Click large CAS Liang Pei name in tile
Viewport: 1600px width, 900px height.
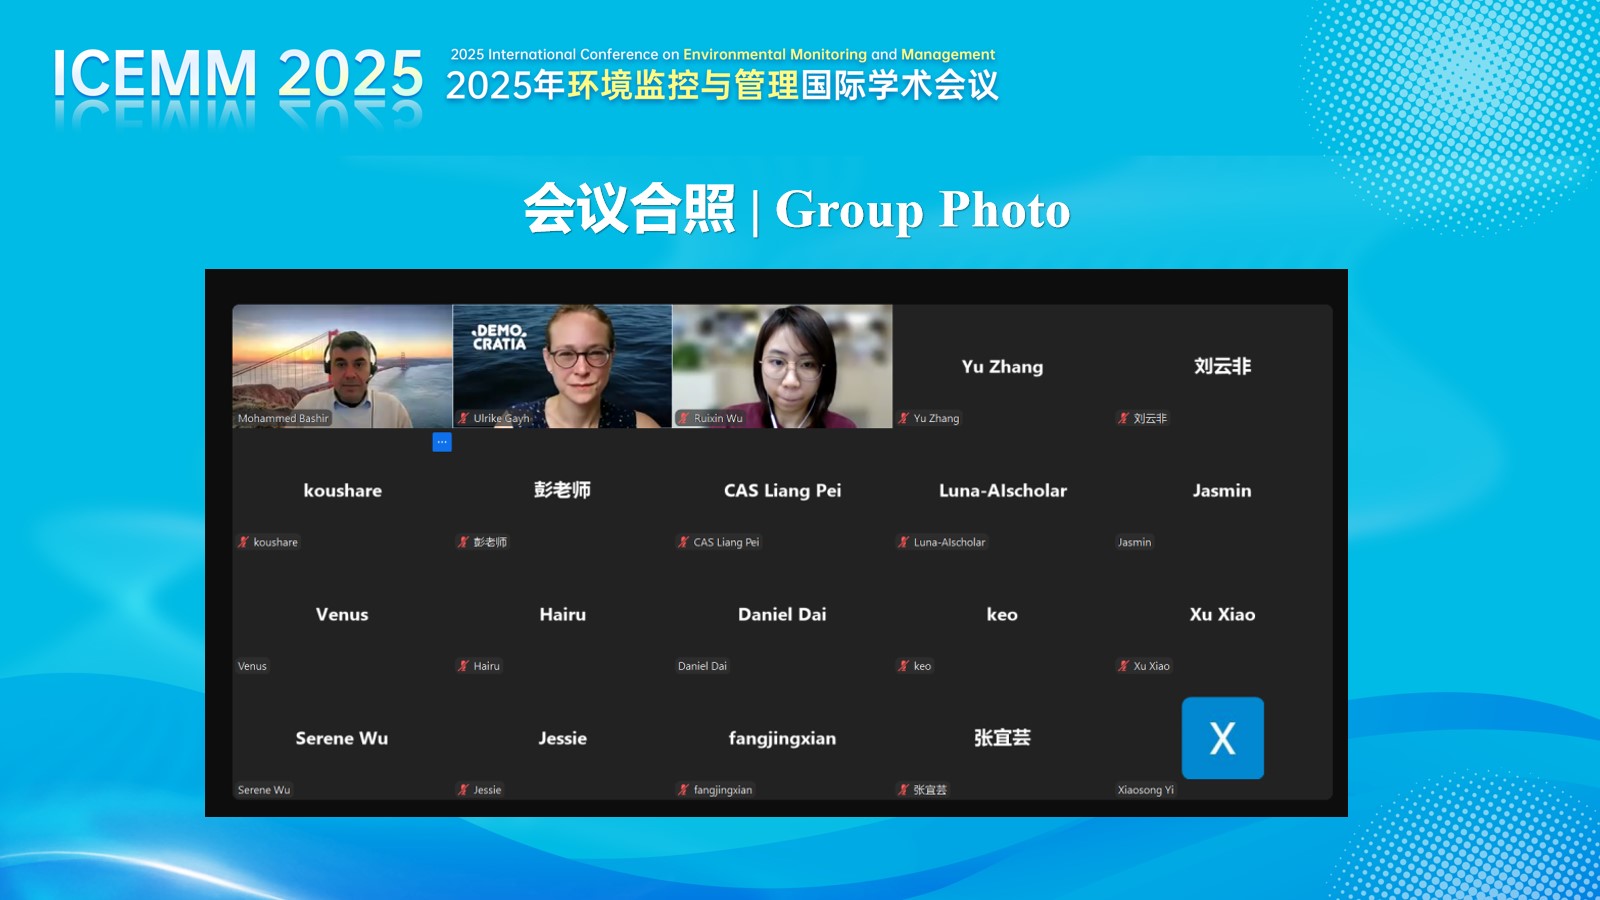pyautogui.click(x=782, y=491)
